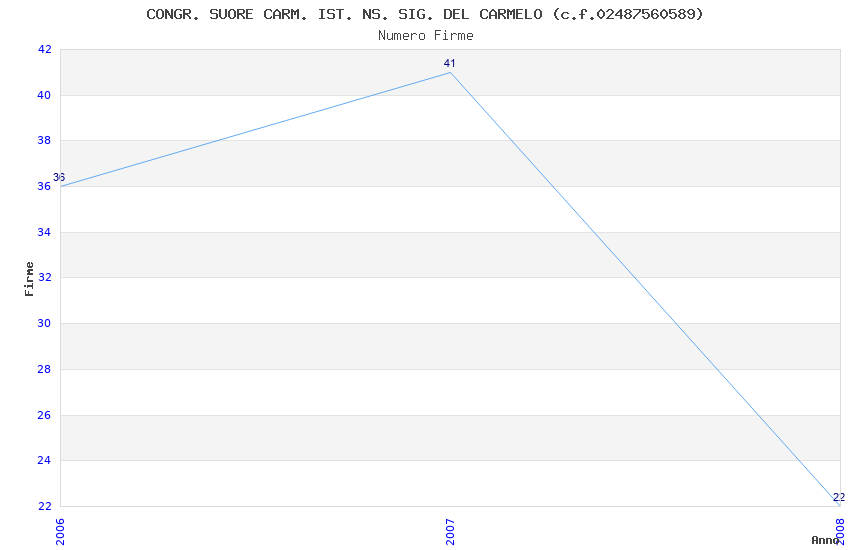The height and width of the screenshot is (550, 850).
Task: Click the subtitle Numero Firme
Action: tap(426, 36)
